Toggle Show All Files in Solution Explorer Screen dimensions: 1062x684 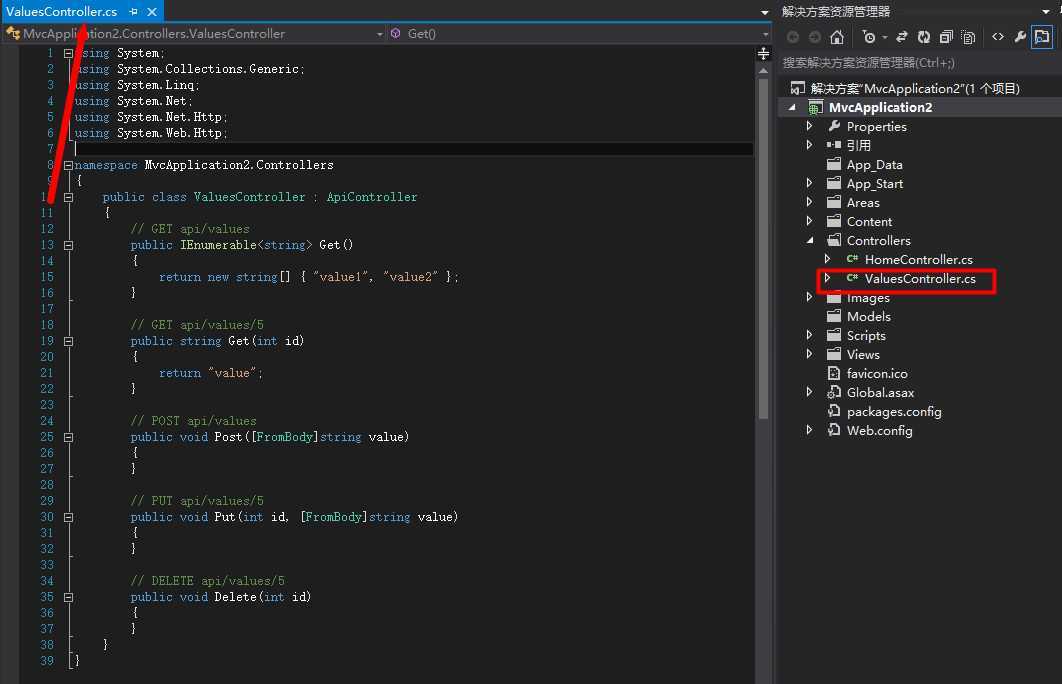point(969,37)
